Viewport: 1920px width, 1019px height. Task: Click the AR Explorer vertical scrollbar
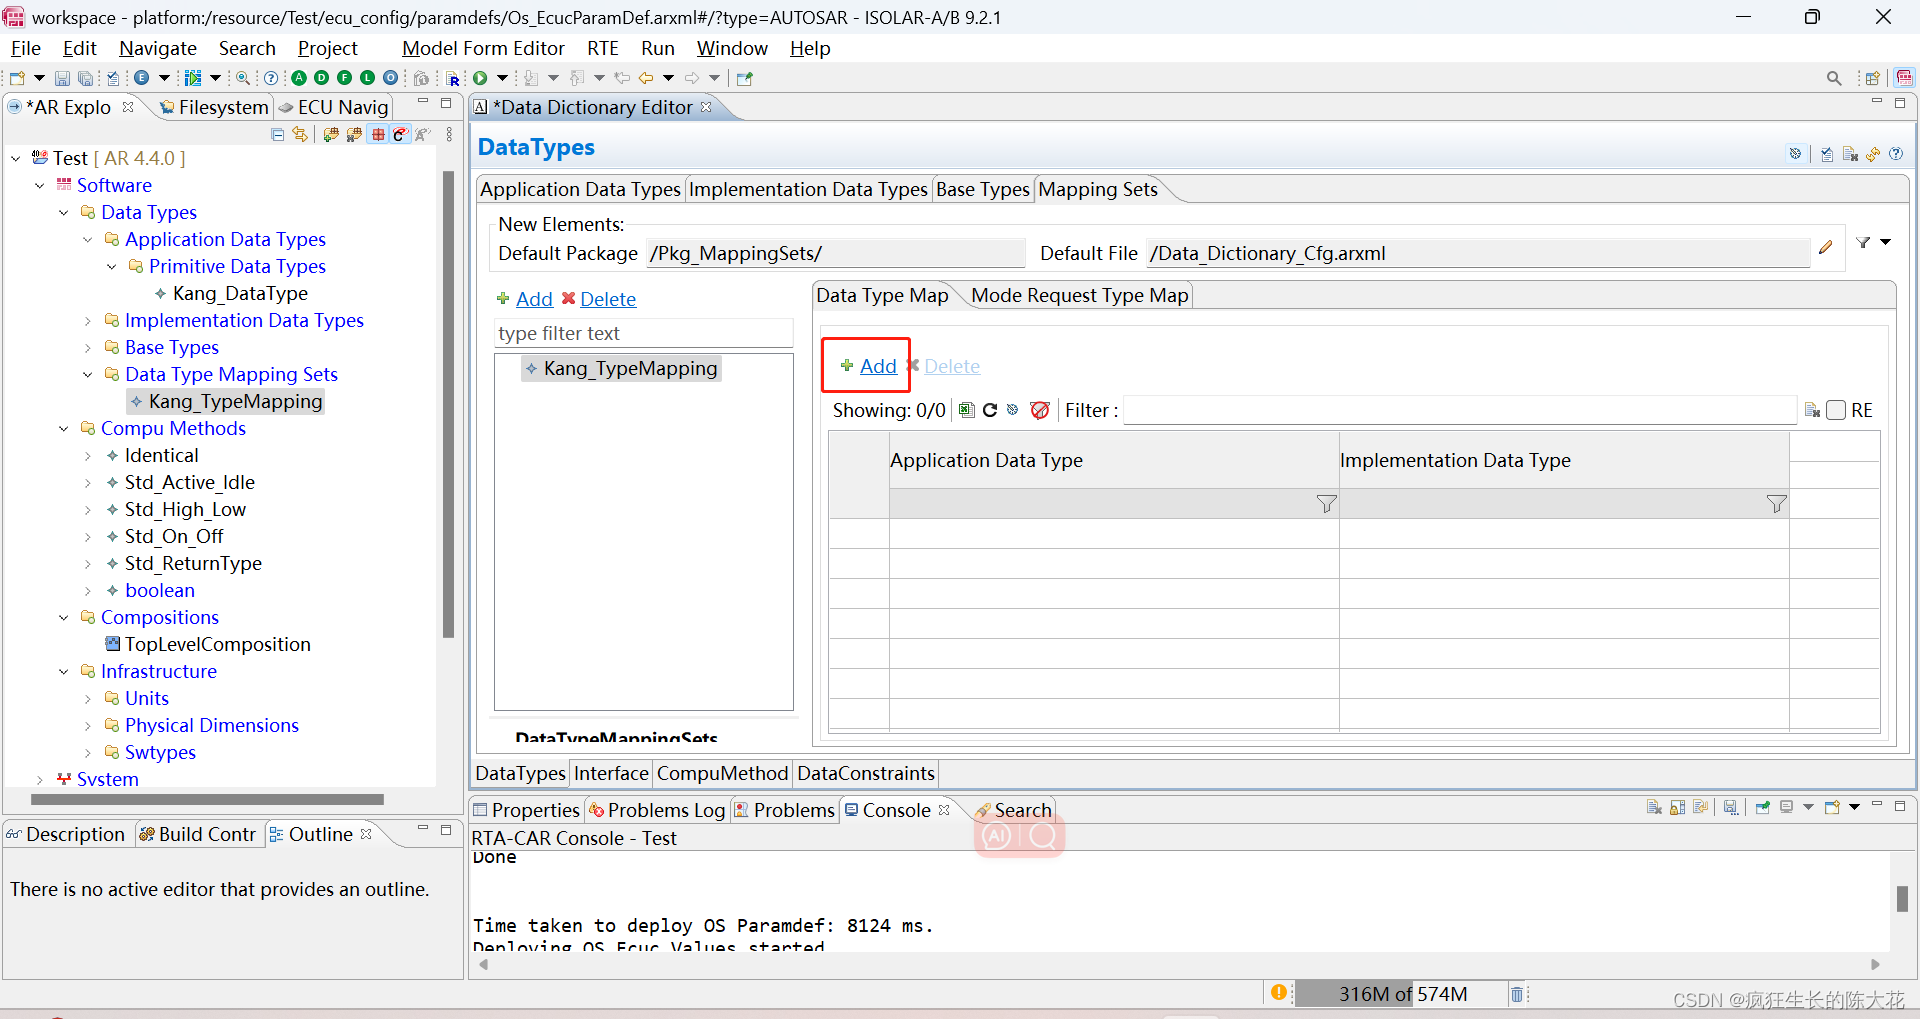pos(448,404)
